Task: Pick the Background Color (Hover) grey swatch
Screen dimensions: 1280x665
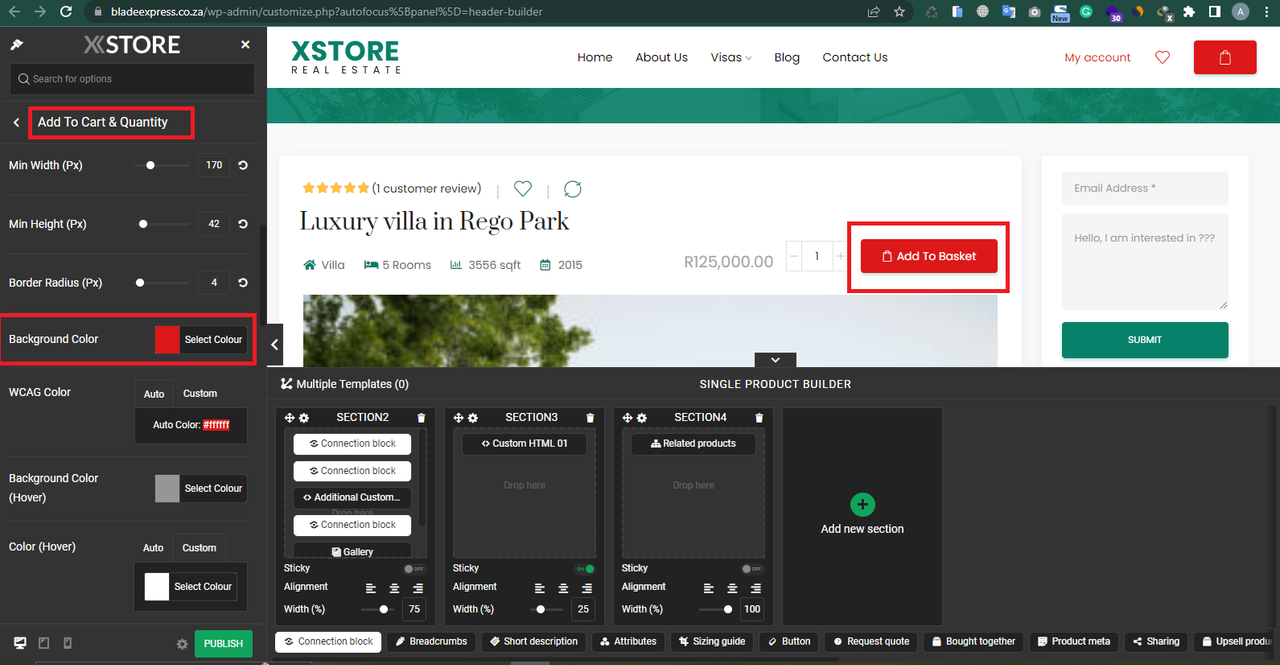Action: (167, 489)
